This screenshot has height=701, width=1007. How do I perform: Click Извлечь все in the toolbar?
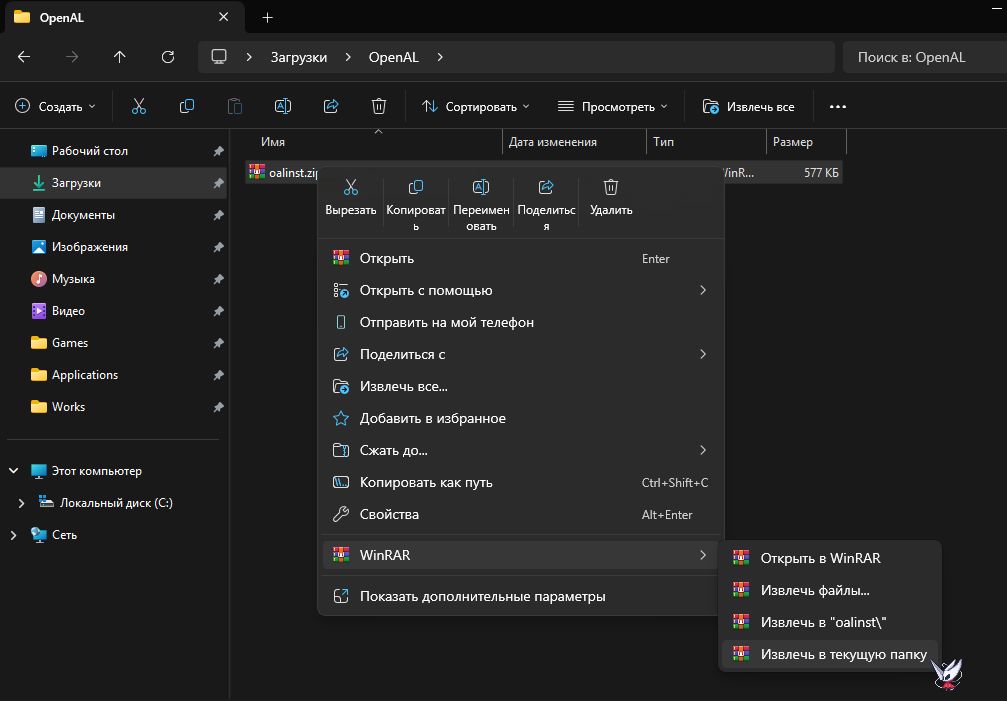(x=749, y=107)
